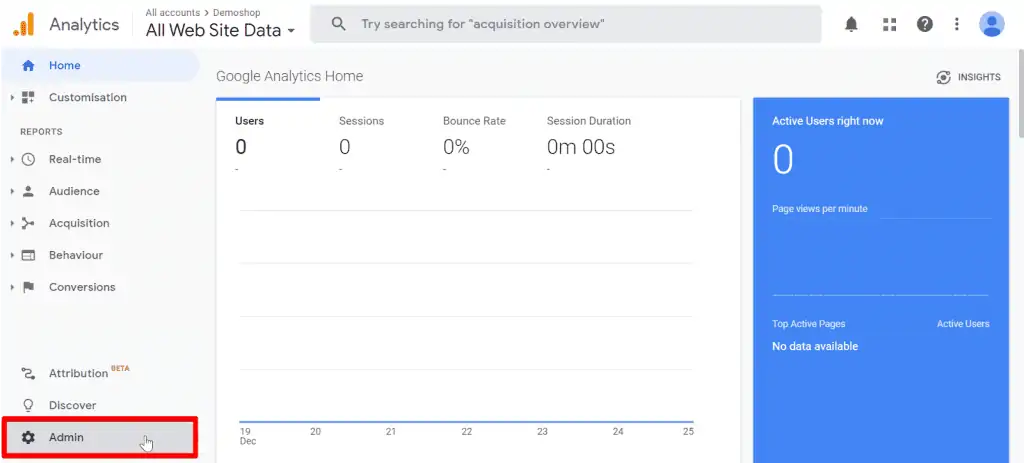Click the search magnifier icon
The height and width of the screenshot is (463, 1024).
tap(338, 25)
